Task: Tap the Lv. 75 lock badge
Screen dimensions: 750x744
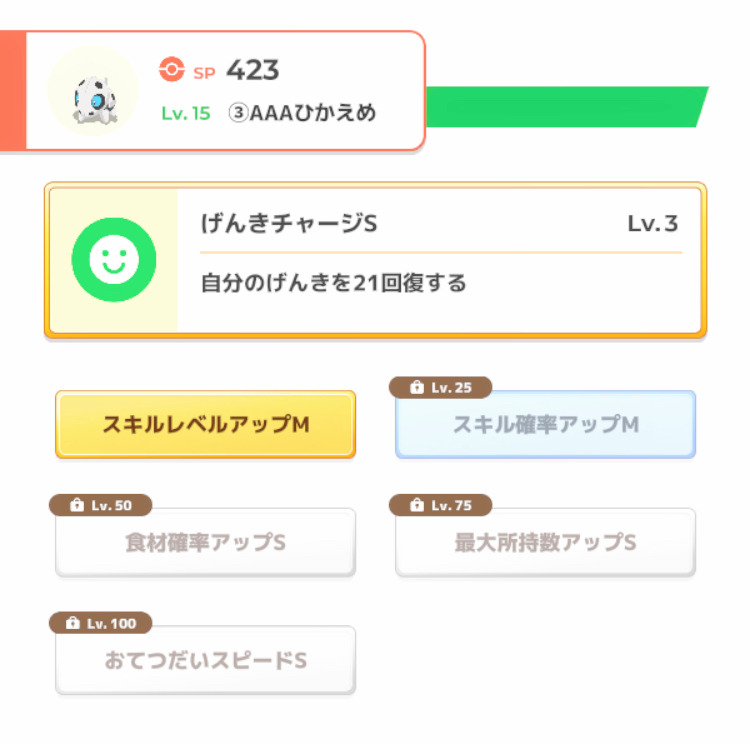Action: coord(441,505)
